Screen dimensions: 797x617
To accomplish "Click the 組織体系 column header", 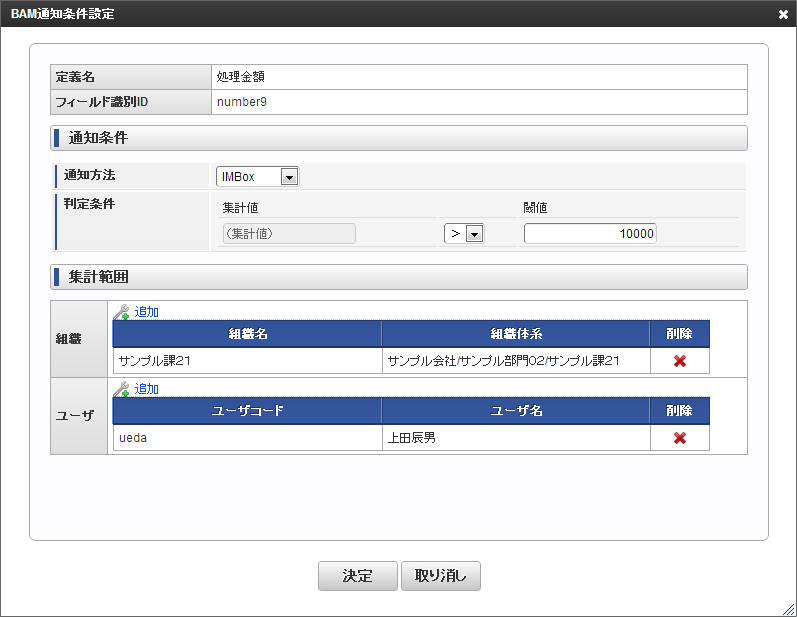I will 516,334.
